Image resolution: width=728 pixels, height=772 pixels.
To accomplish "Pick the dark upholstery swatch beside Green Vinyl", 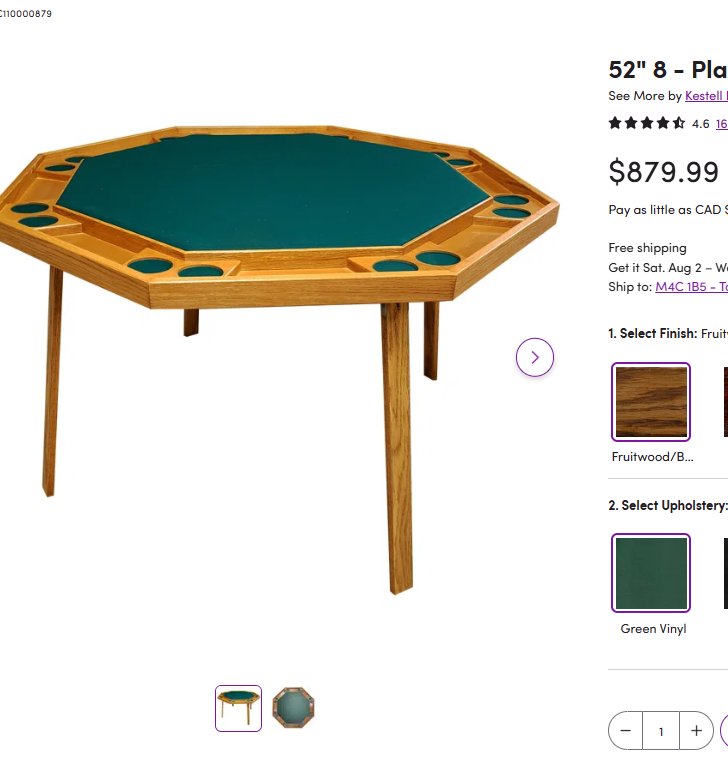I will pyautogui.click(x=726, y=573).
